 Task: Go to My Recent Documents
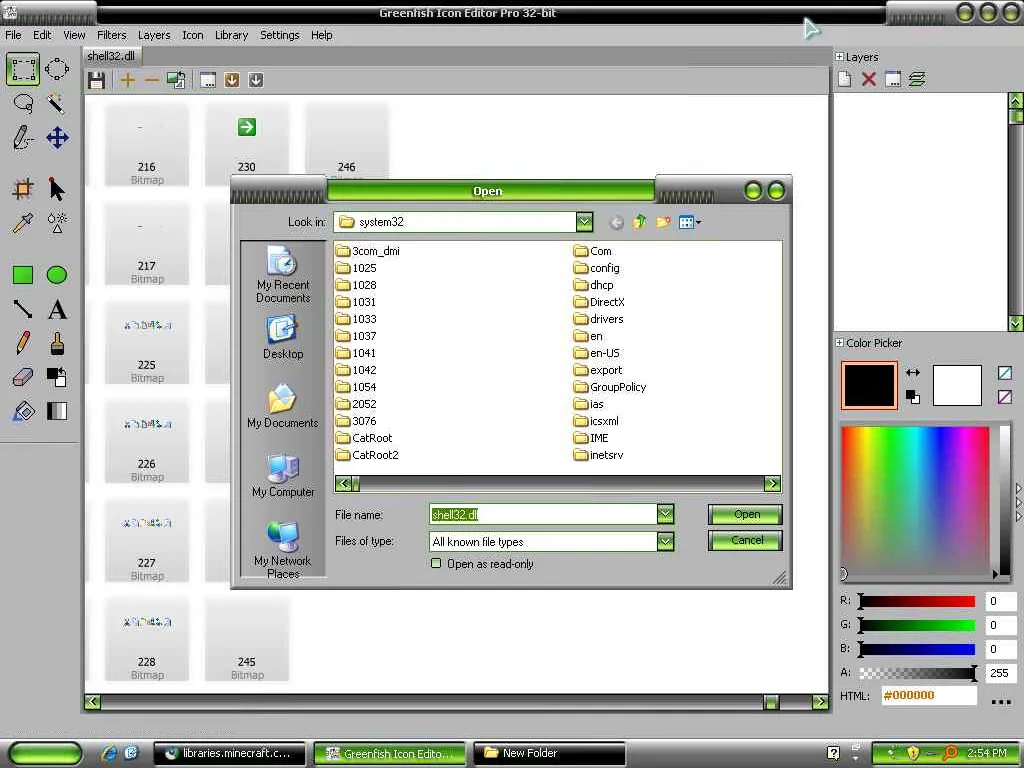click(283, 275)
